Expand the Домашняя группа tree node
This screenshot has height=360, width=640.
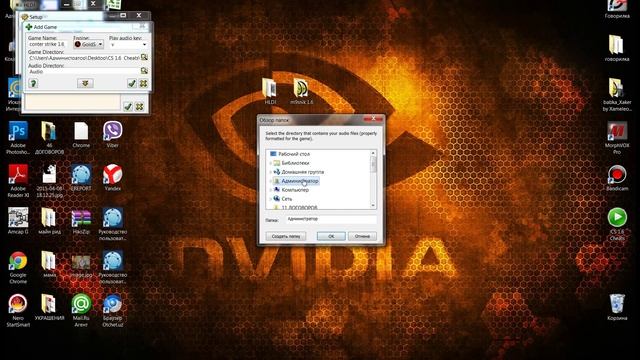pyautogui.click(x=270, y=172)
